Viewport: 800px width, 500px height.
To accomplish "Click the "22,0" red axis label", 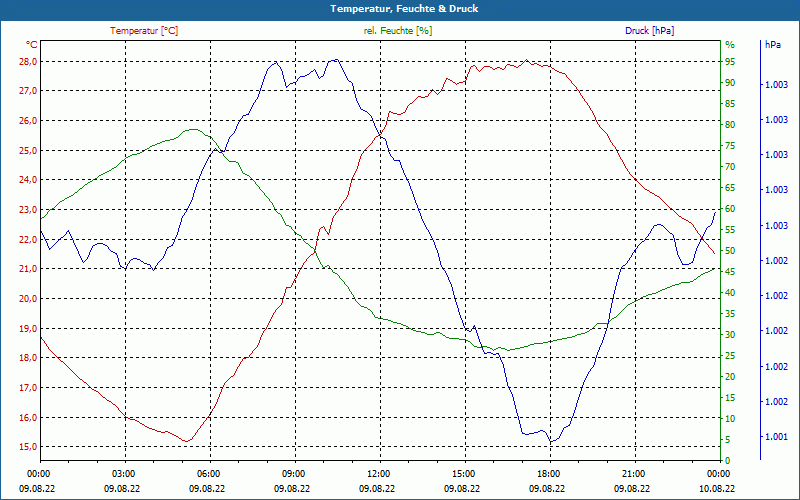I will 28,239.
